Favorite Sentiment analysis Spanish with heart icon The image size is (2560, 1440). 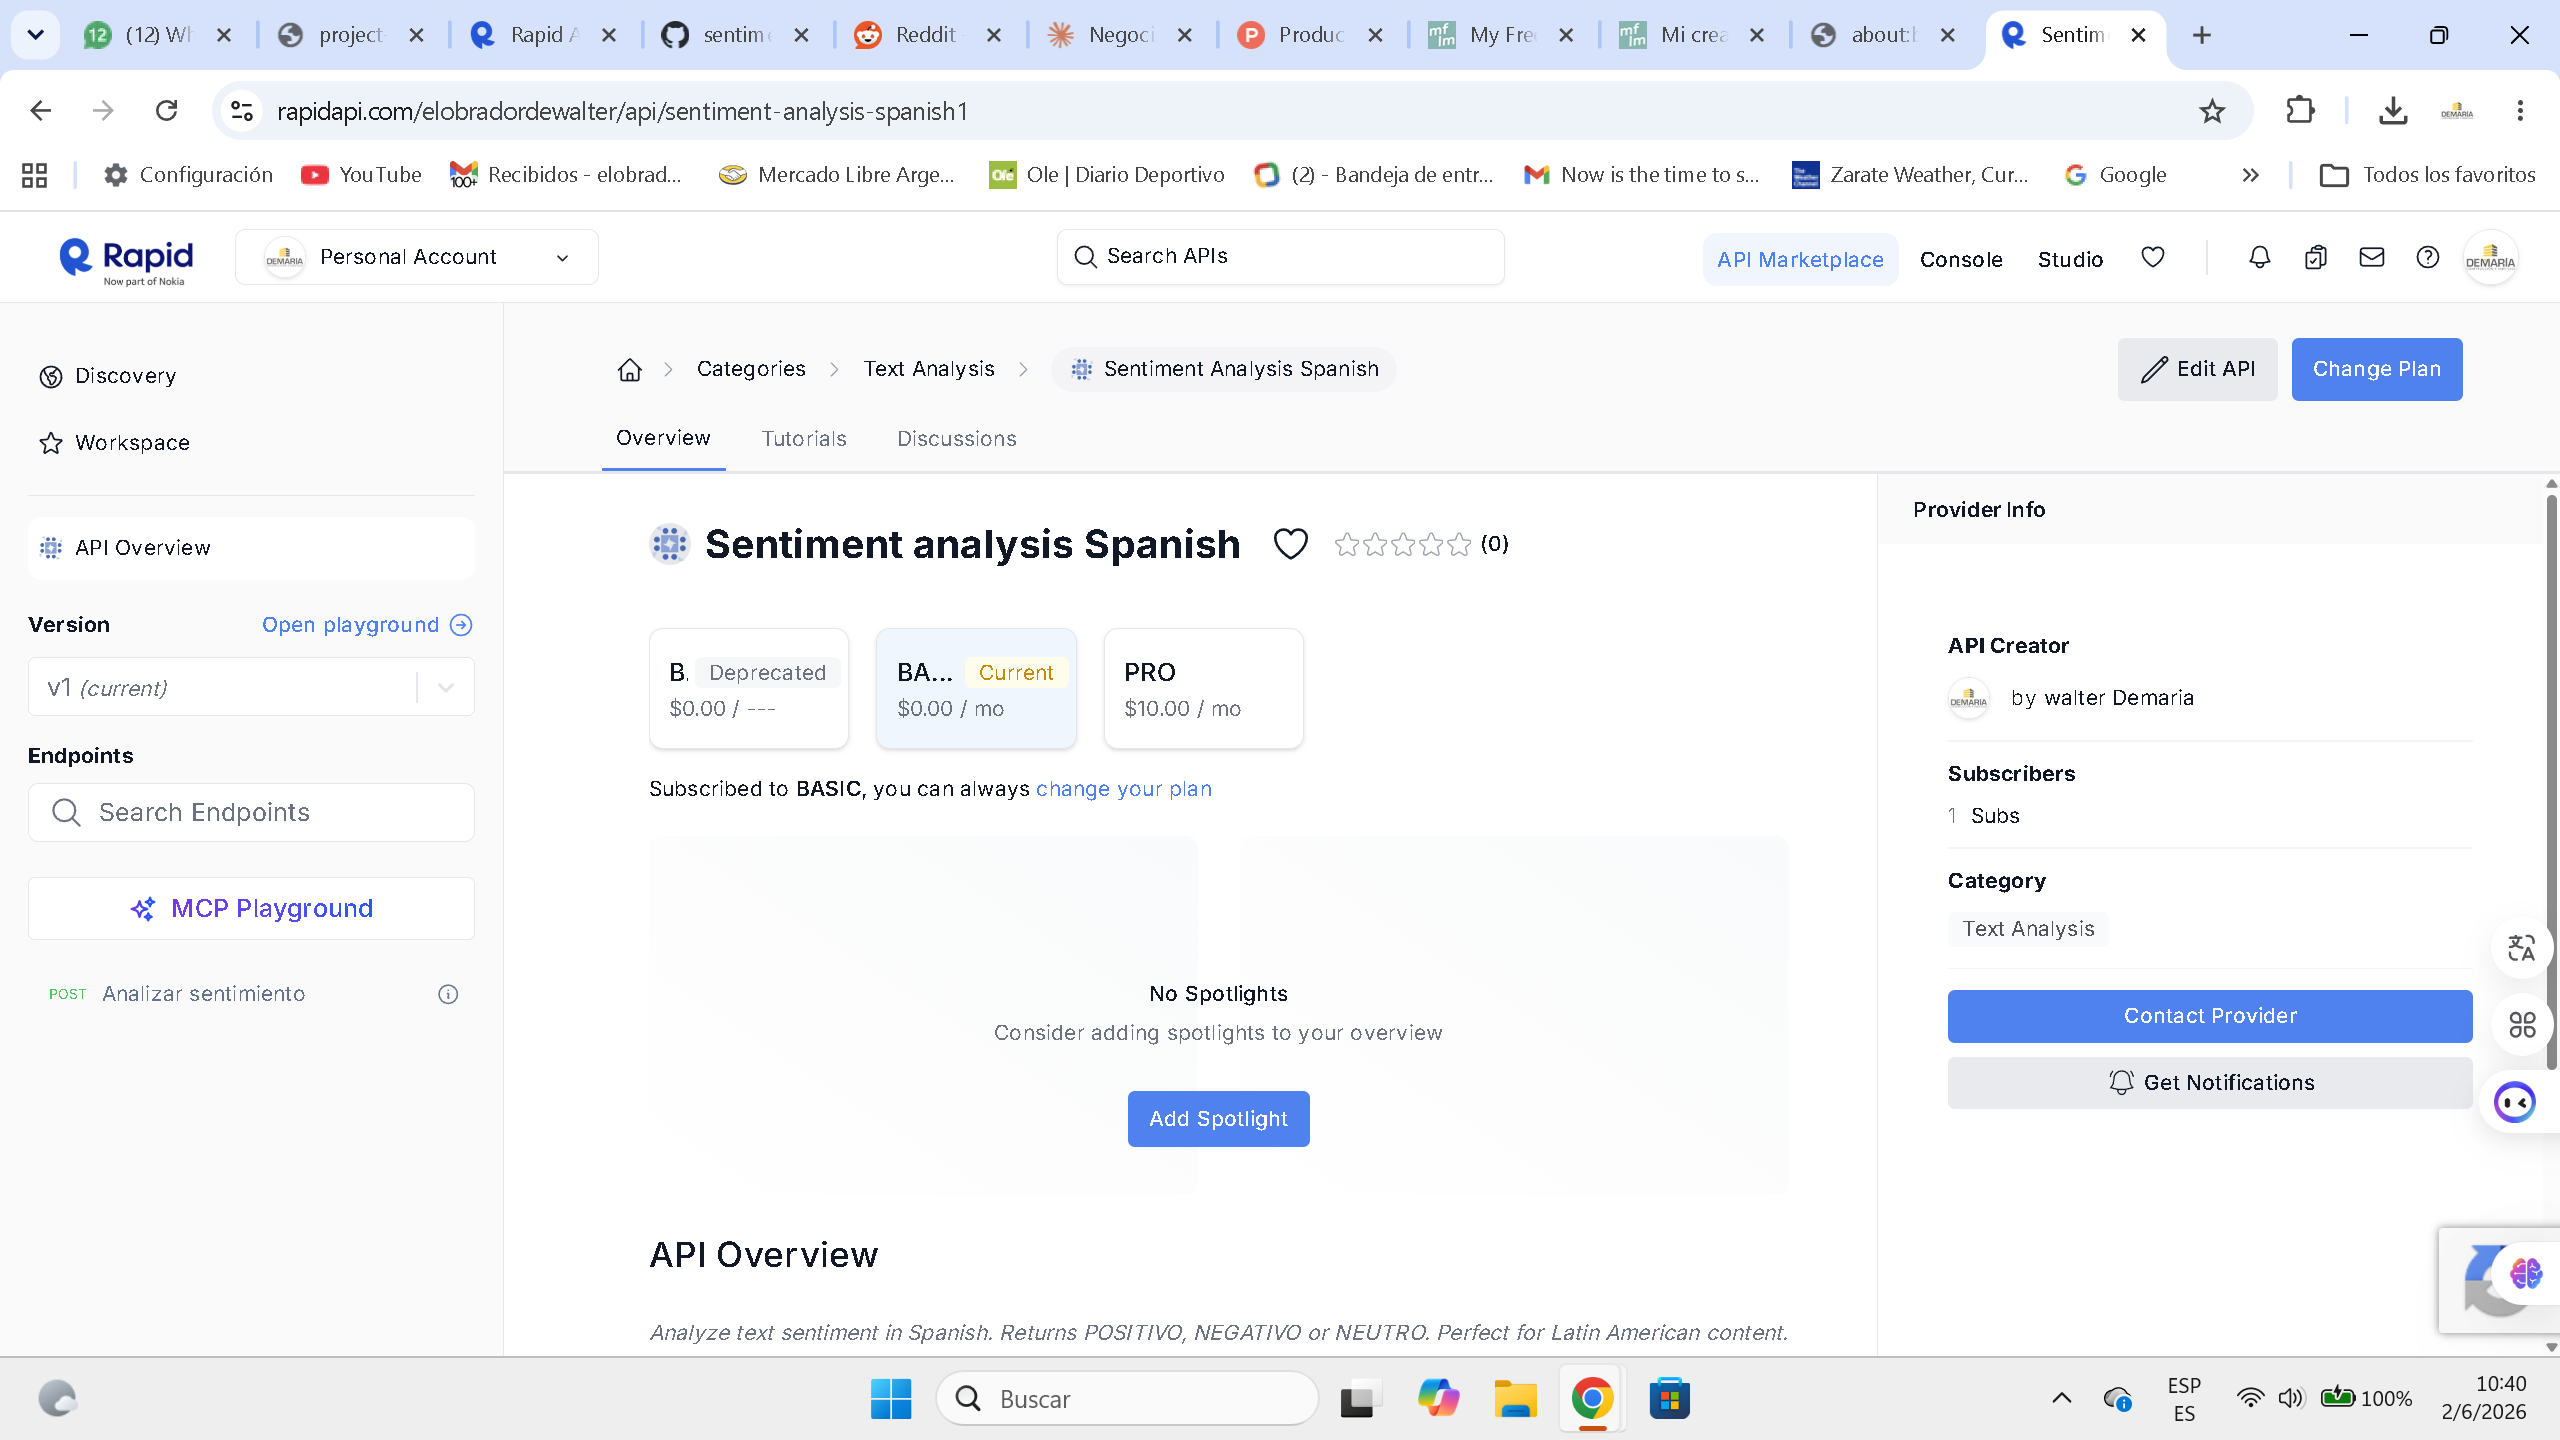(1290, 544)
